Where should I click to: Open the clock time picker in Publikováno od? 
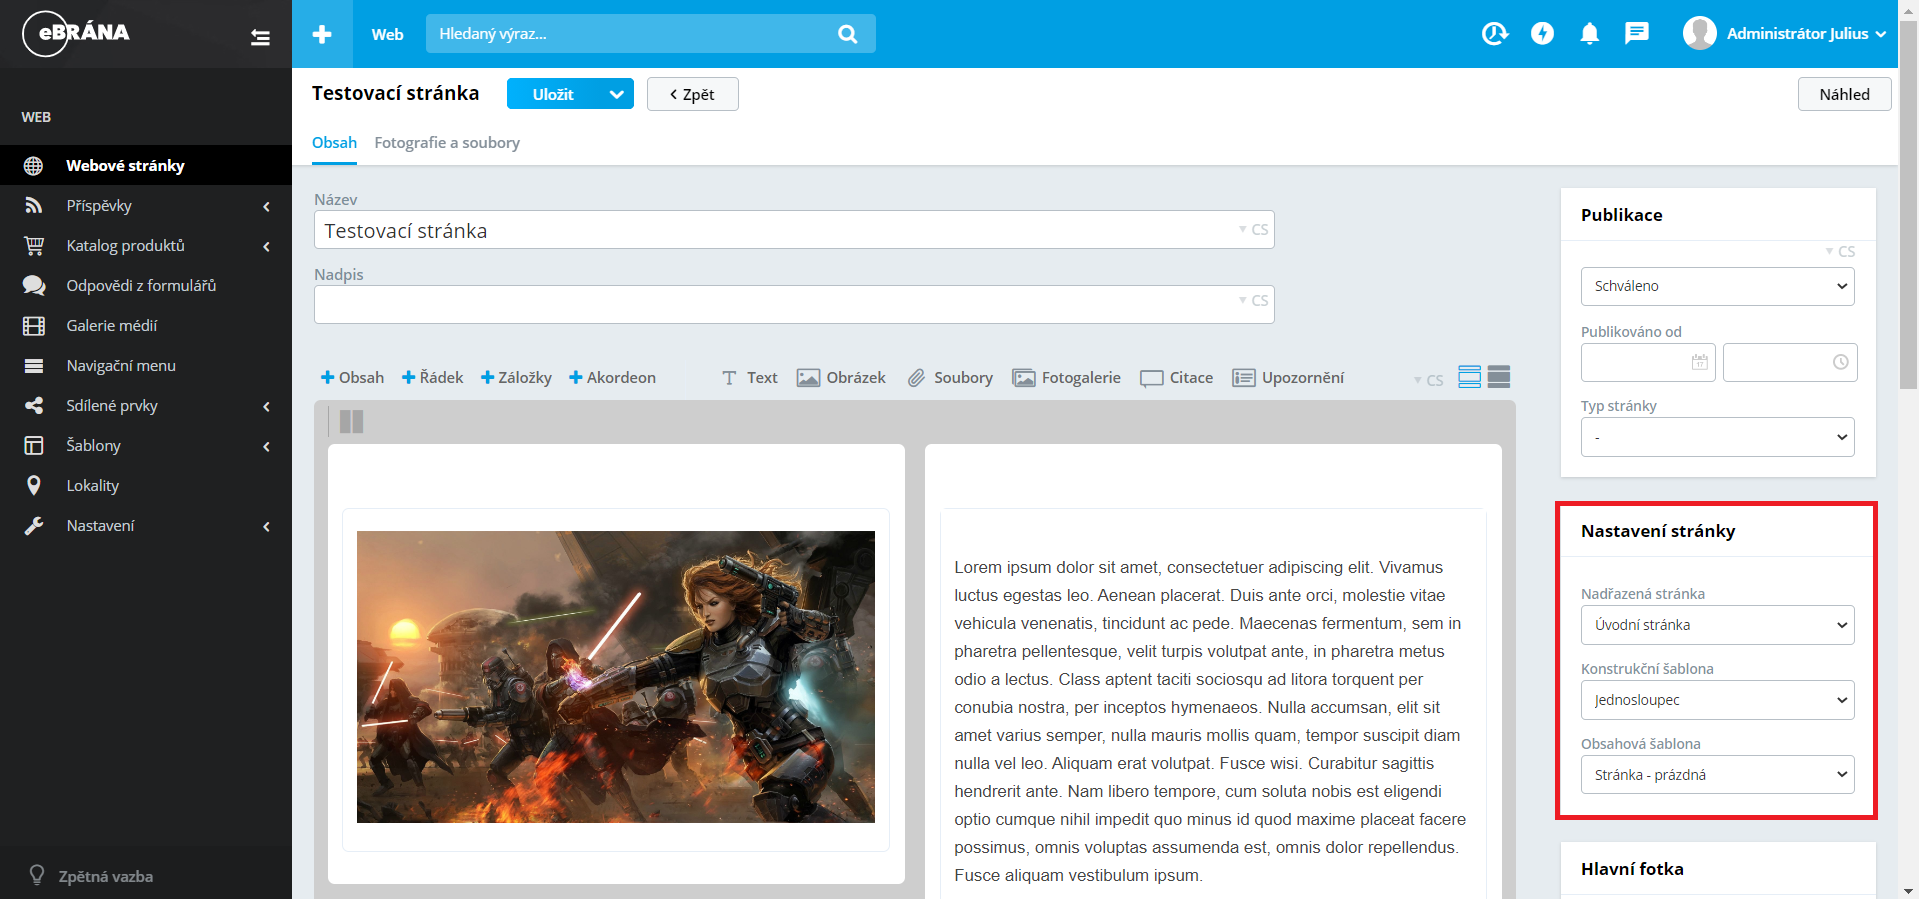point(1840,362)
